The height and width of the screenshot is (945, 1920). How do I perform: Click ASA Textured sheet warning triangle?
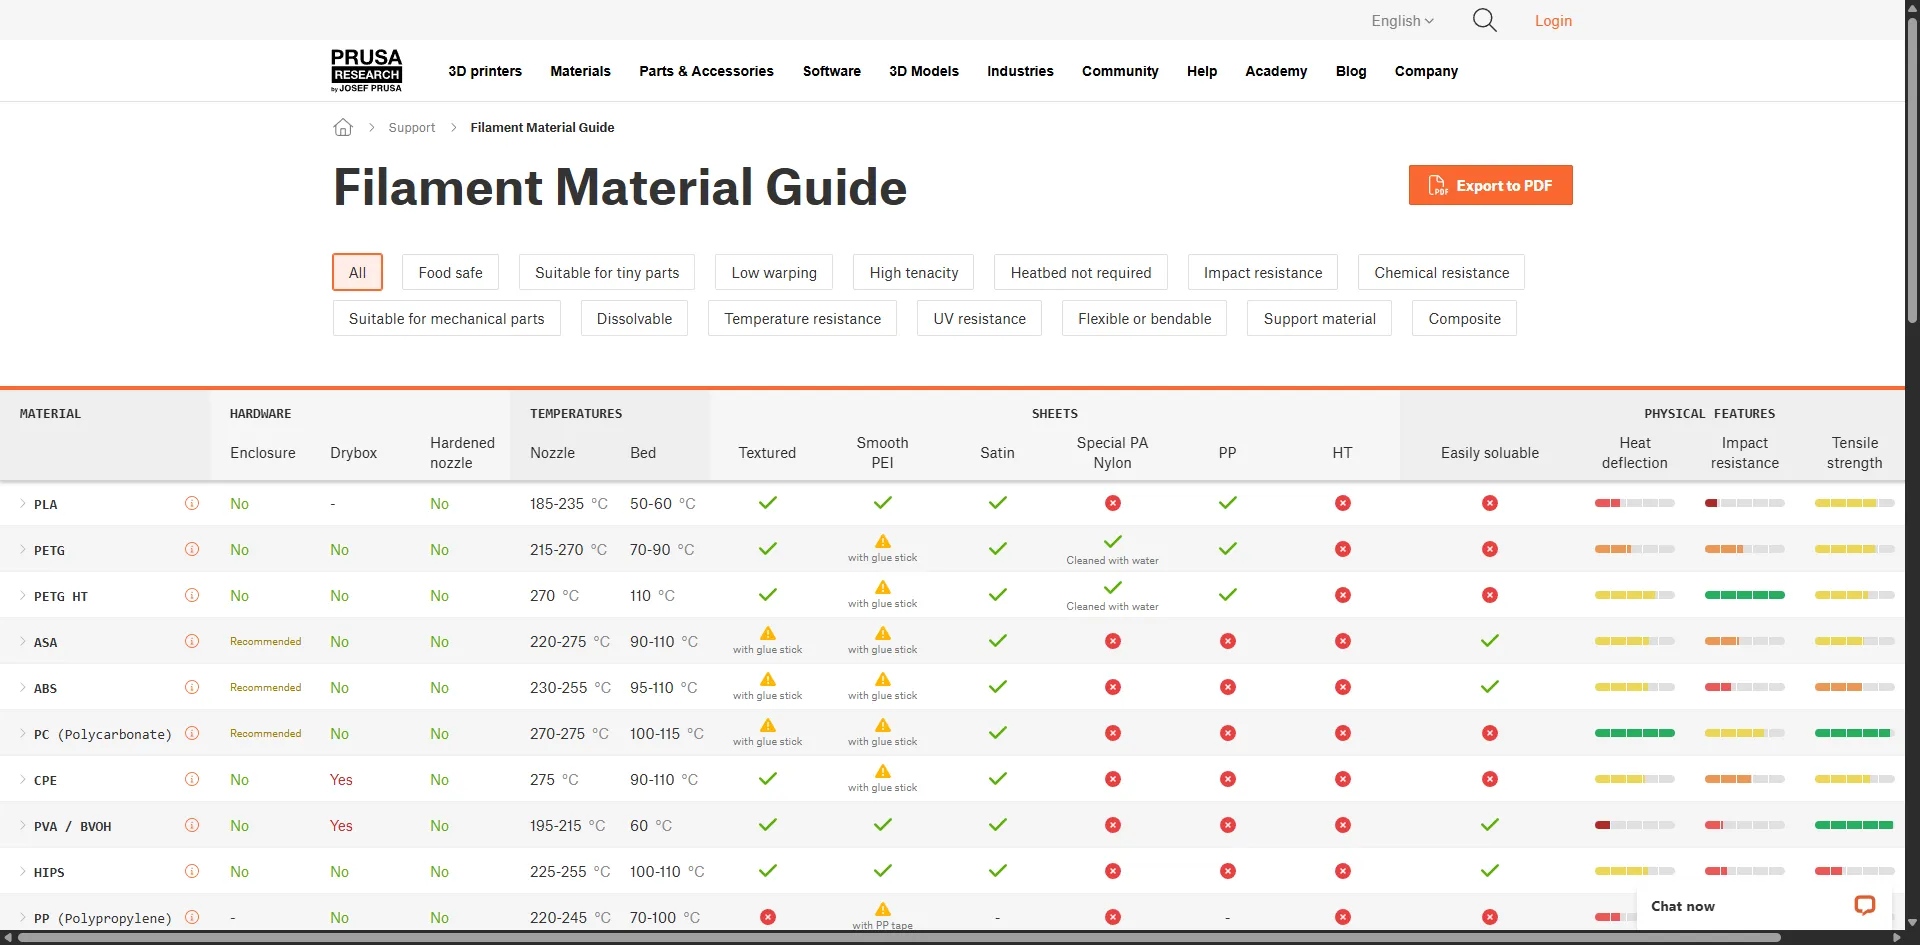[768, 633]
